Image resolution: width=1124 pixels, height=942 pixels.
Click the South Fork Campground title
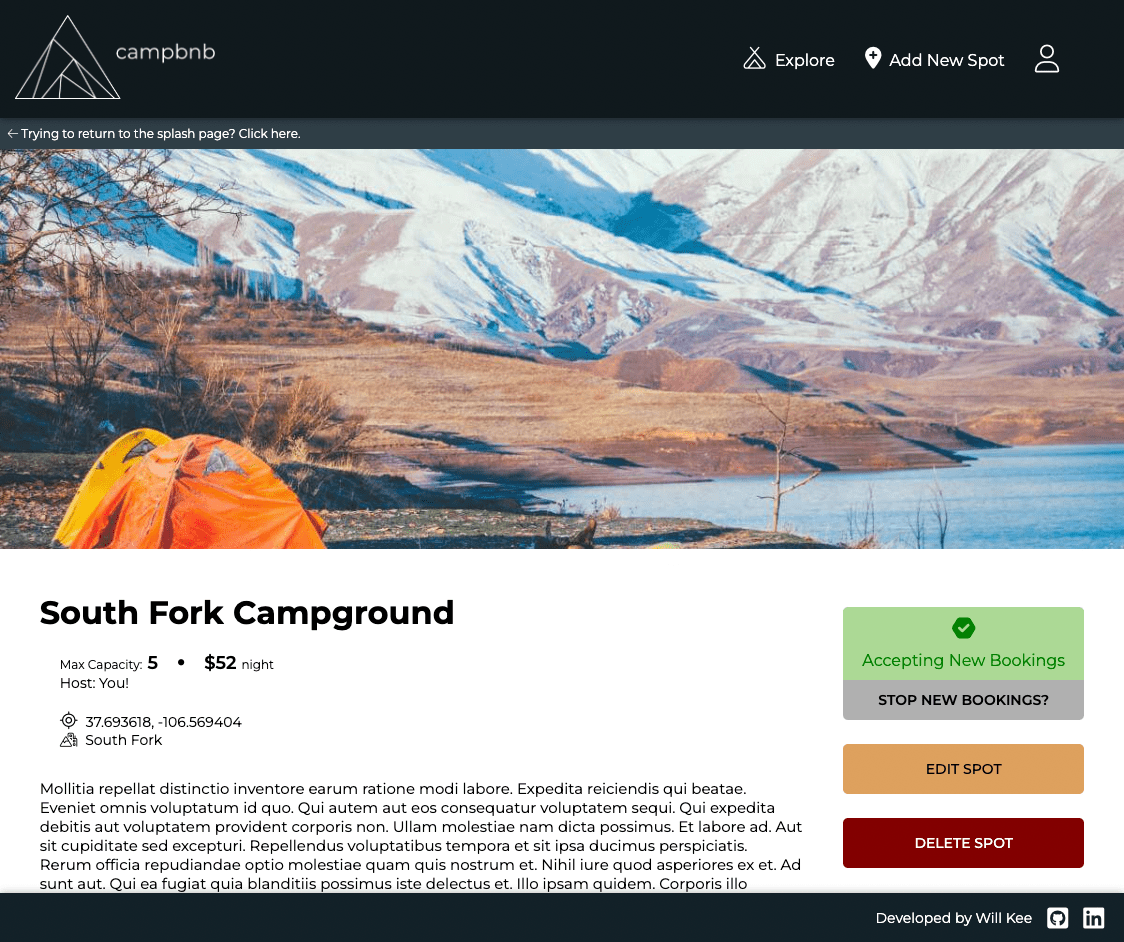pos(247,614)
